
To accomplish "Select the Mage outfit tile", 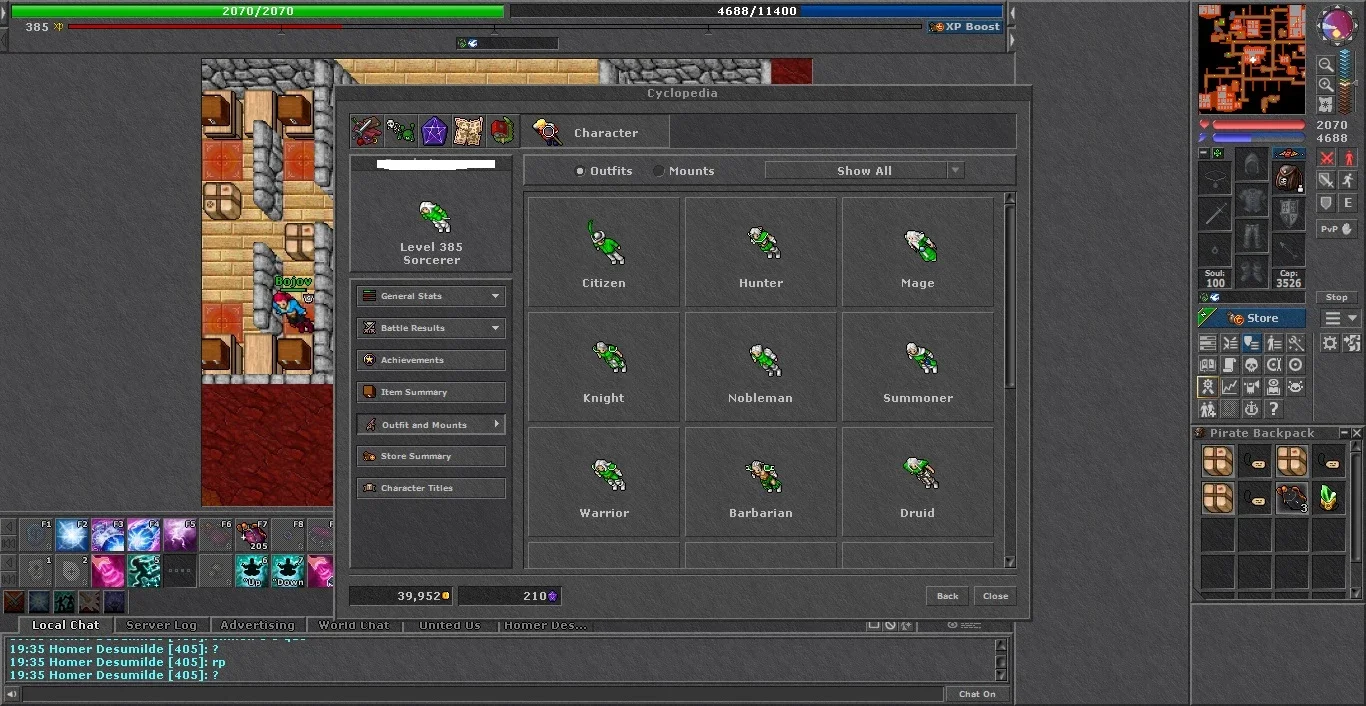I will pyautogui.click(x=918, y=251).
